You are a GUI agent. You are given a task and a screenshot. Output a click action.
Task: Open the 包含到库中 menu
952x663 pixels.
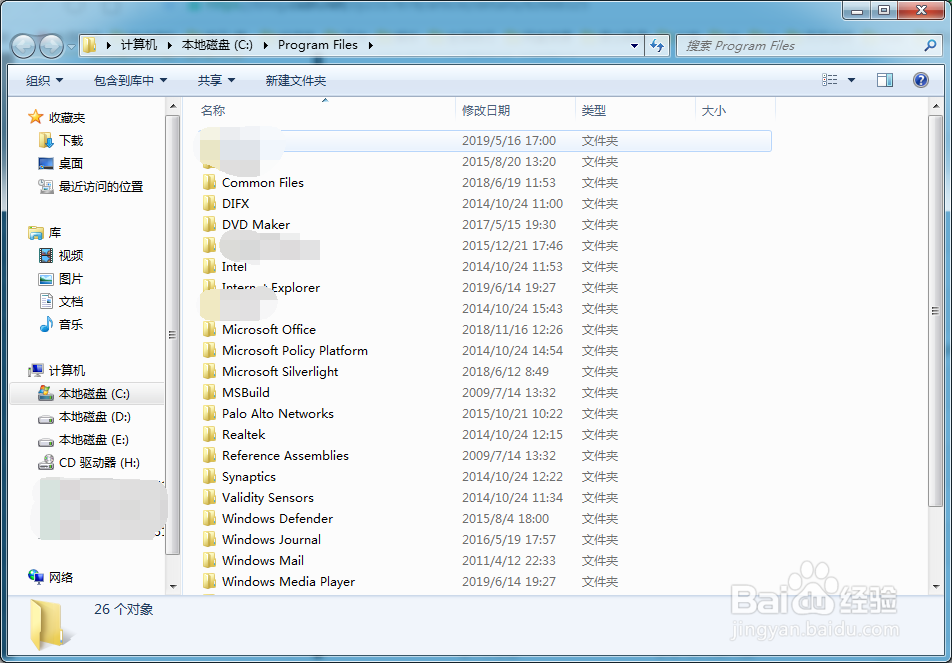pos(130,80)
